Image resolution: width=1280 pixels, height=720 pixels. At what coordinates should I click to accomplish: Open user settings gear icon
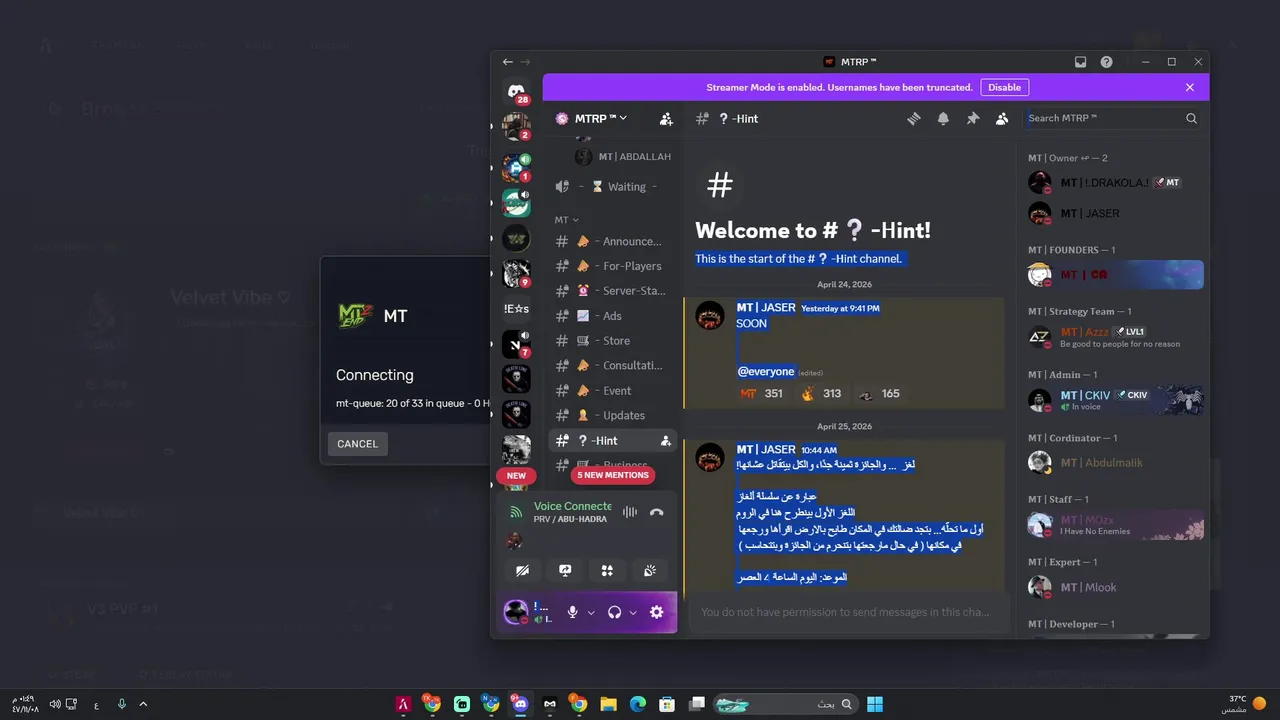[x=656, y=612]
